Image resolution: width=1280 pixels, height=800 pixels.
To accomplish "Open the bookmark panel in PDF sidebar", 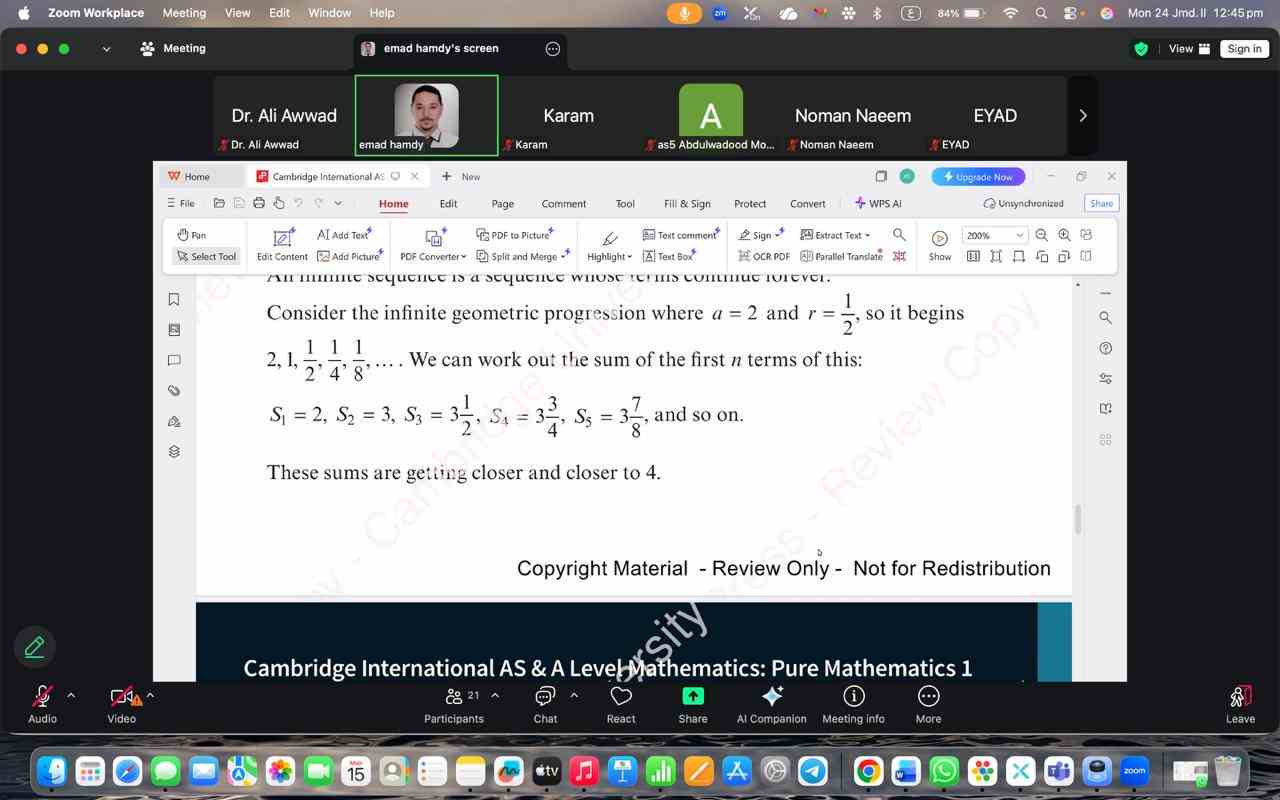I will (174, 299).
